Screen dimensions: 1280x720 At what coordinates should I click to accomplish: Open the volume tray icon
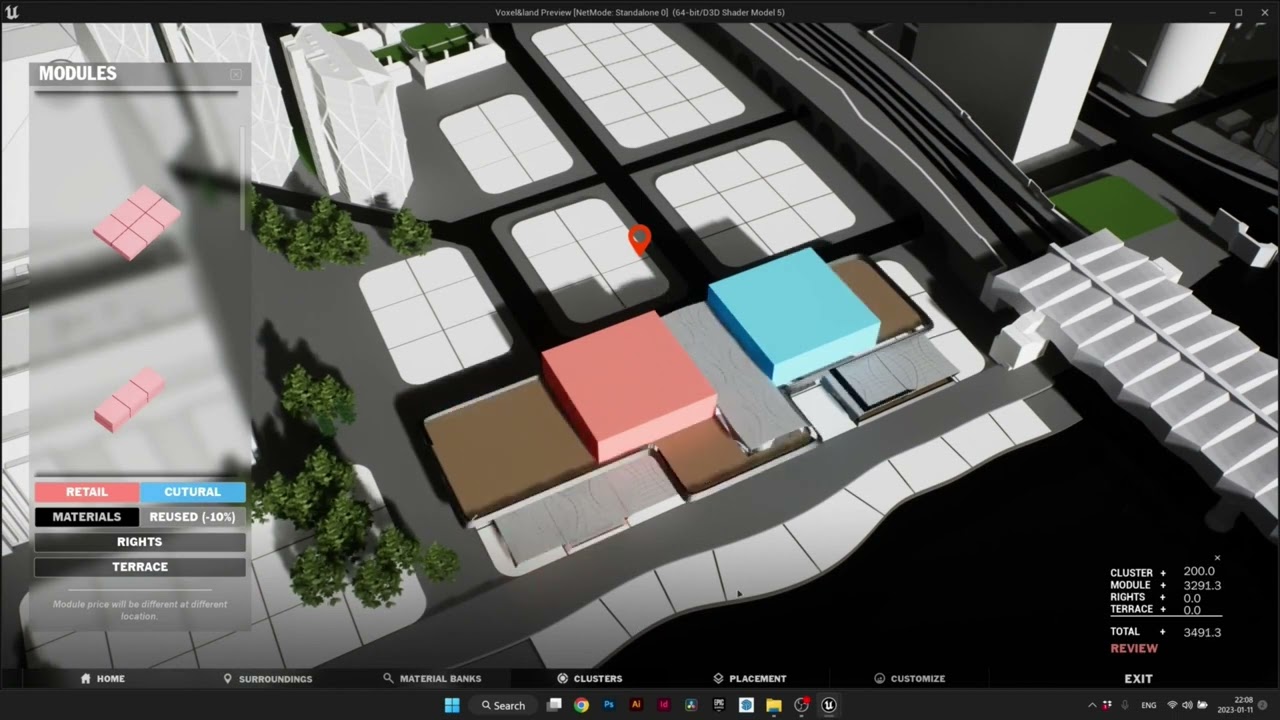tap(1188, 705)
